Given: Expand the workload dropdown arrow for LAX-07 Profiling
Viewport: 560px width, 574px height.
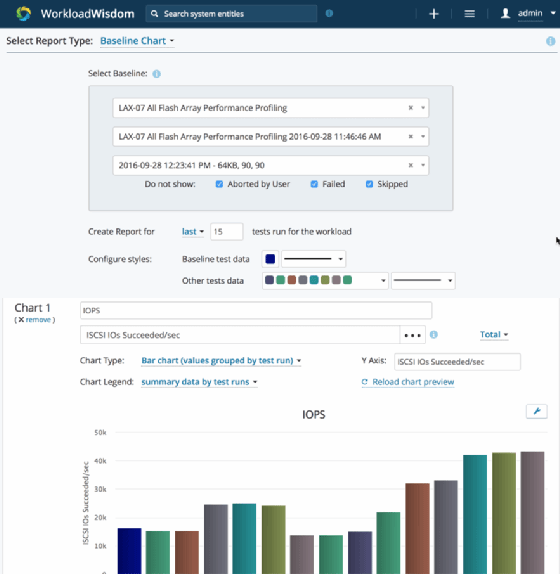Looking at the screenshot, I should (x=423, y=108).
